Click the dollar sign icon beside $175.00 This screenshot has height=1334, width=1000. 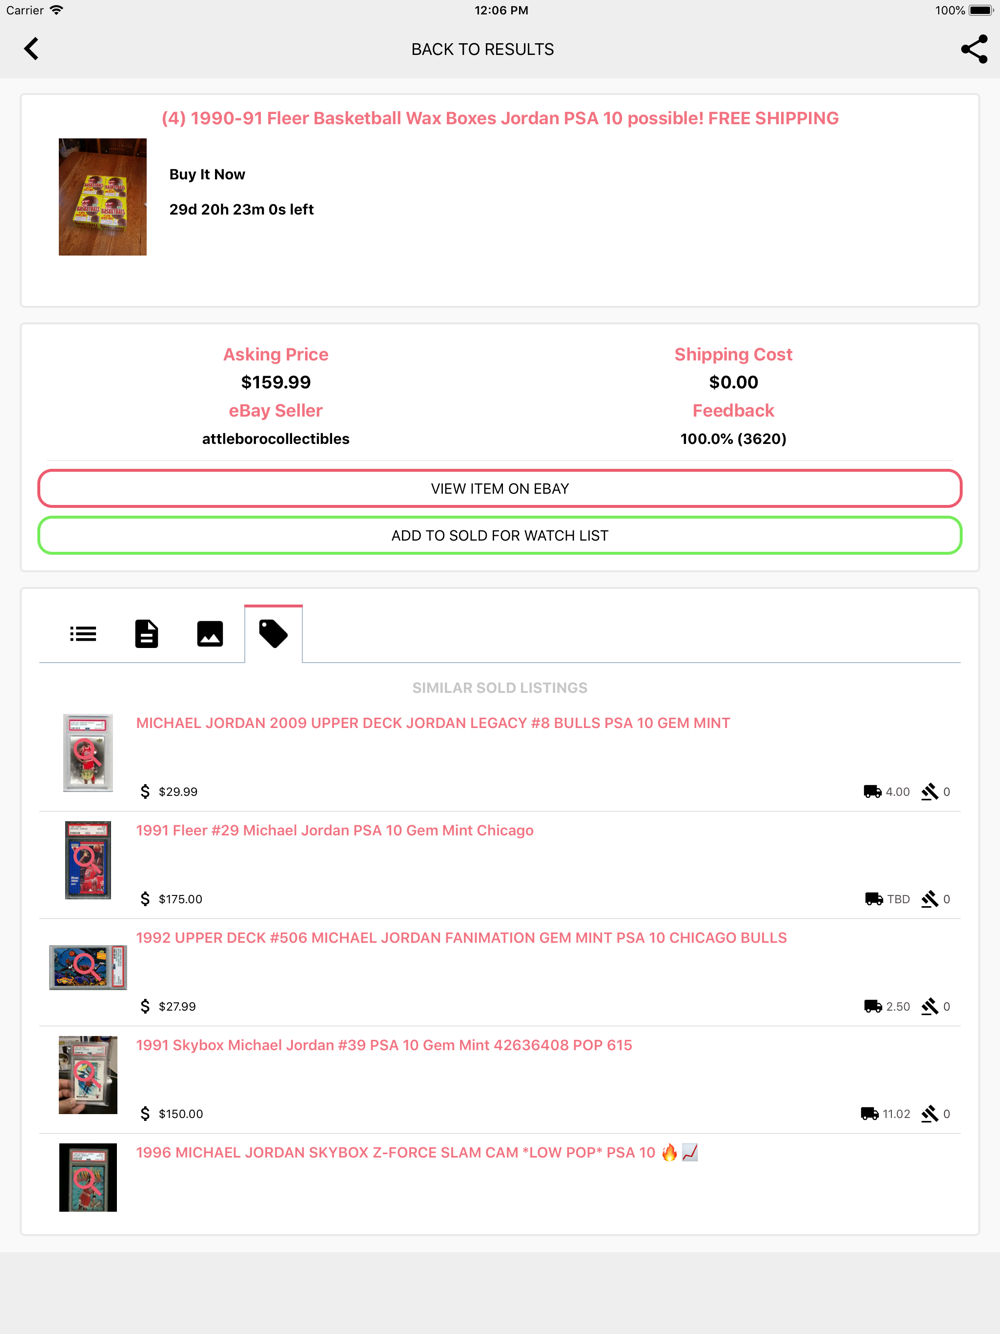point(145,899)
